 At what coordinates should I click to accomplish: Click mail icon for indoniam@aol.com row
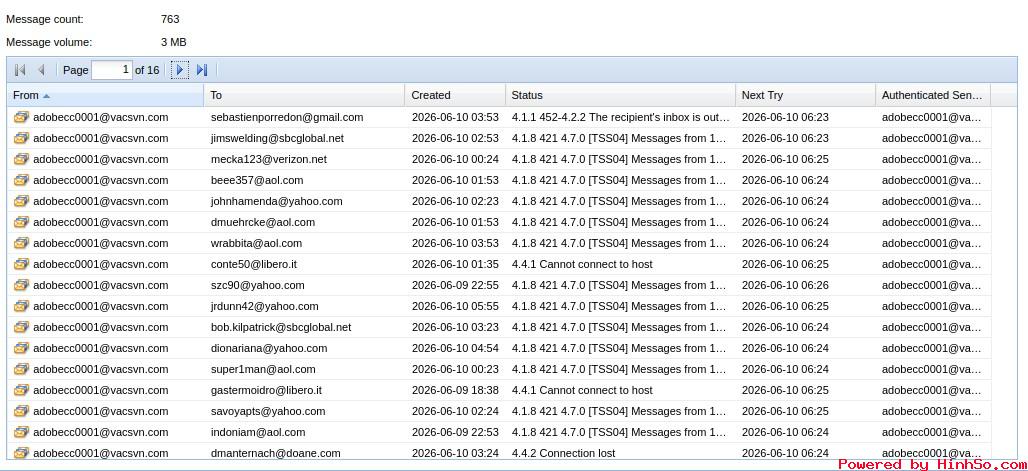[22, 432]
